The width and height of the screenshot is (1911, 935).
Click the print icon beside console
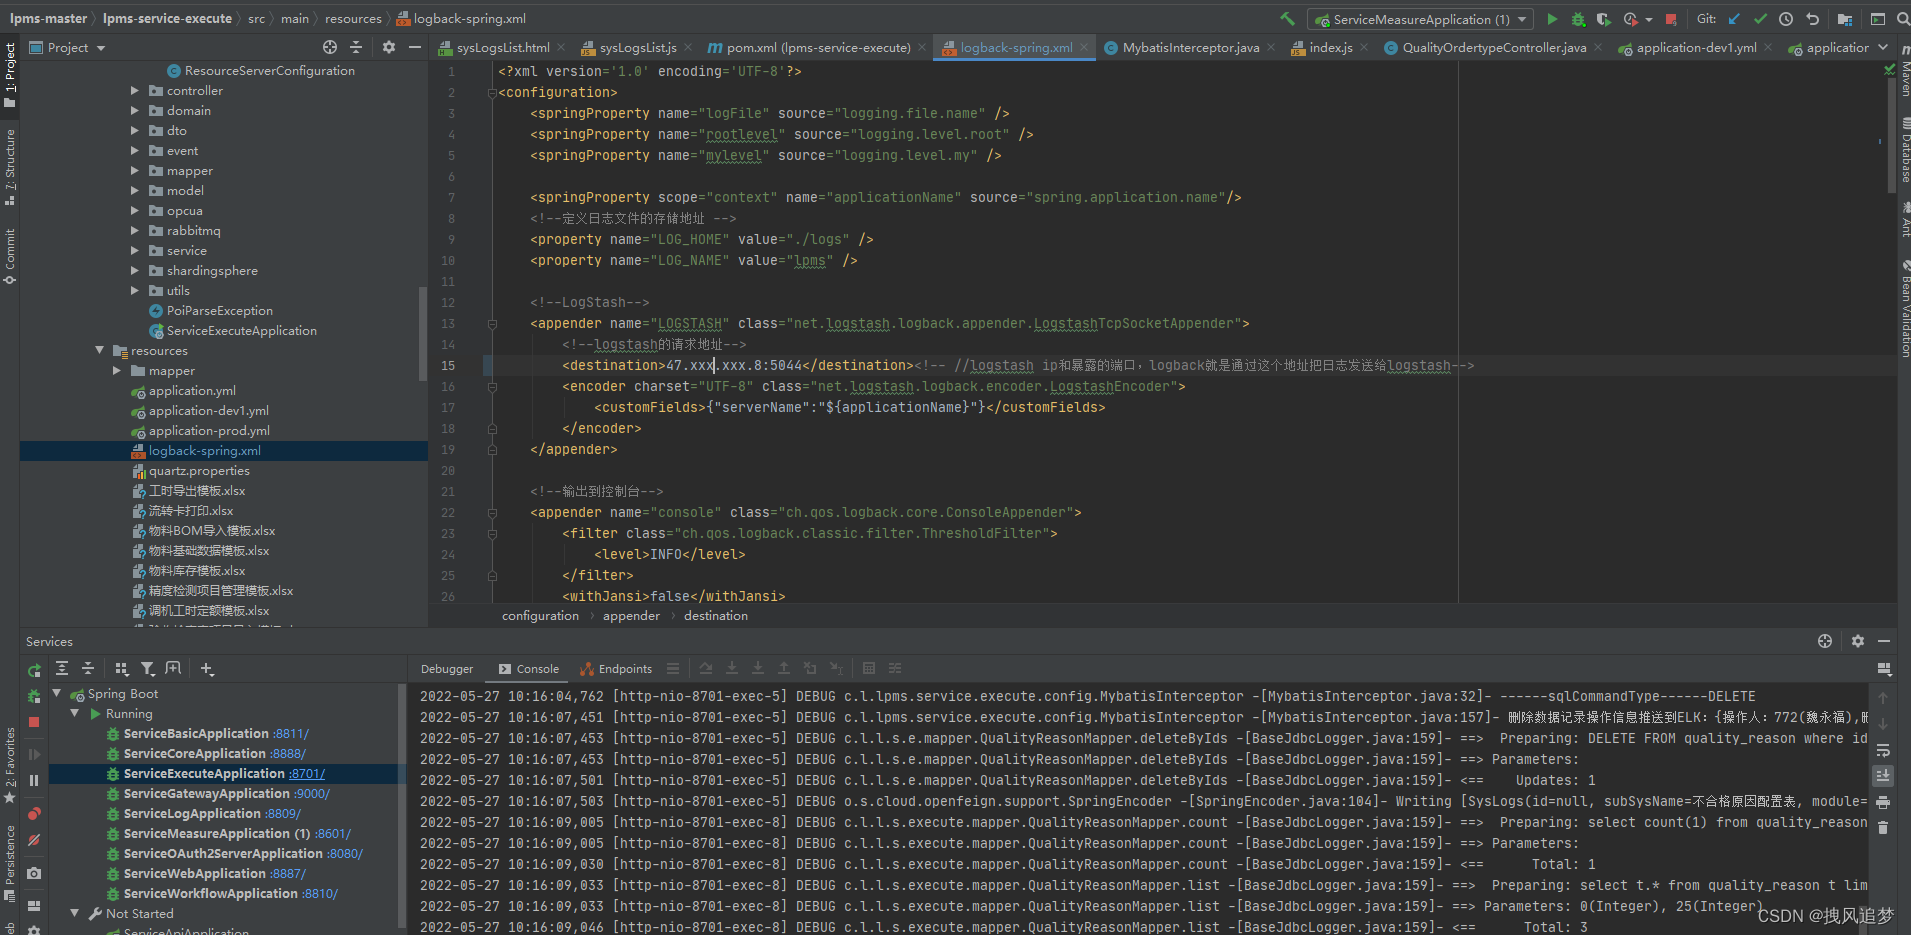tap(1883, 802)
